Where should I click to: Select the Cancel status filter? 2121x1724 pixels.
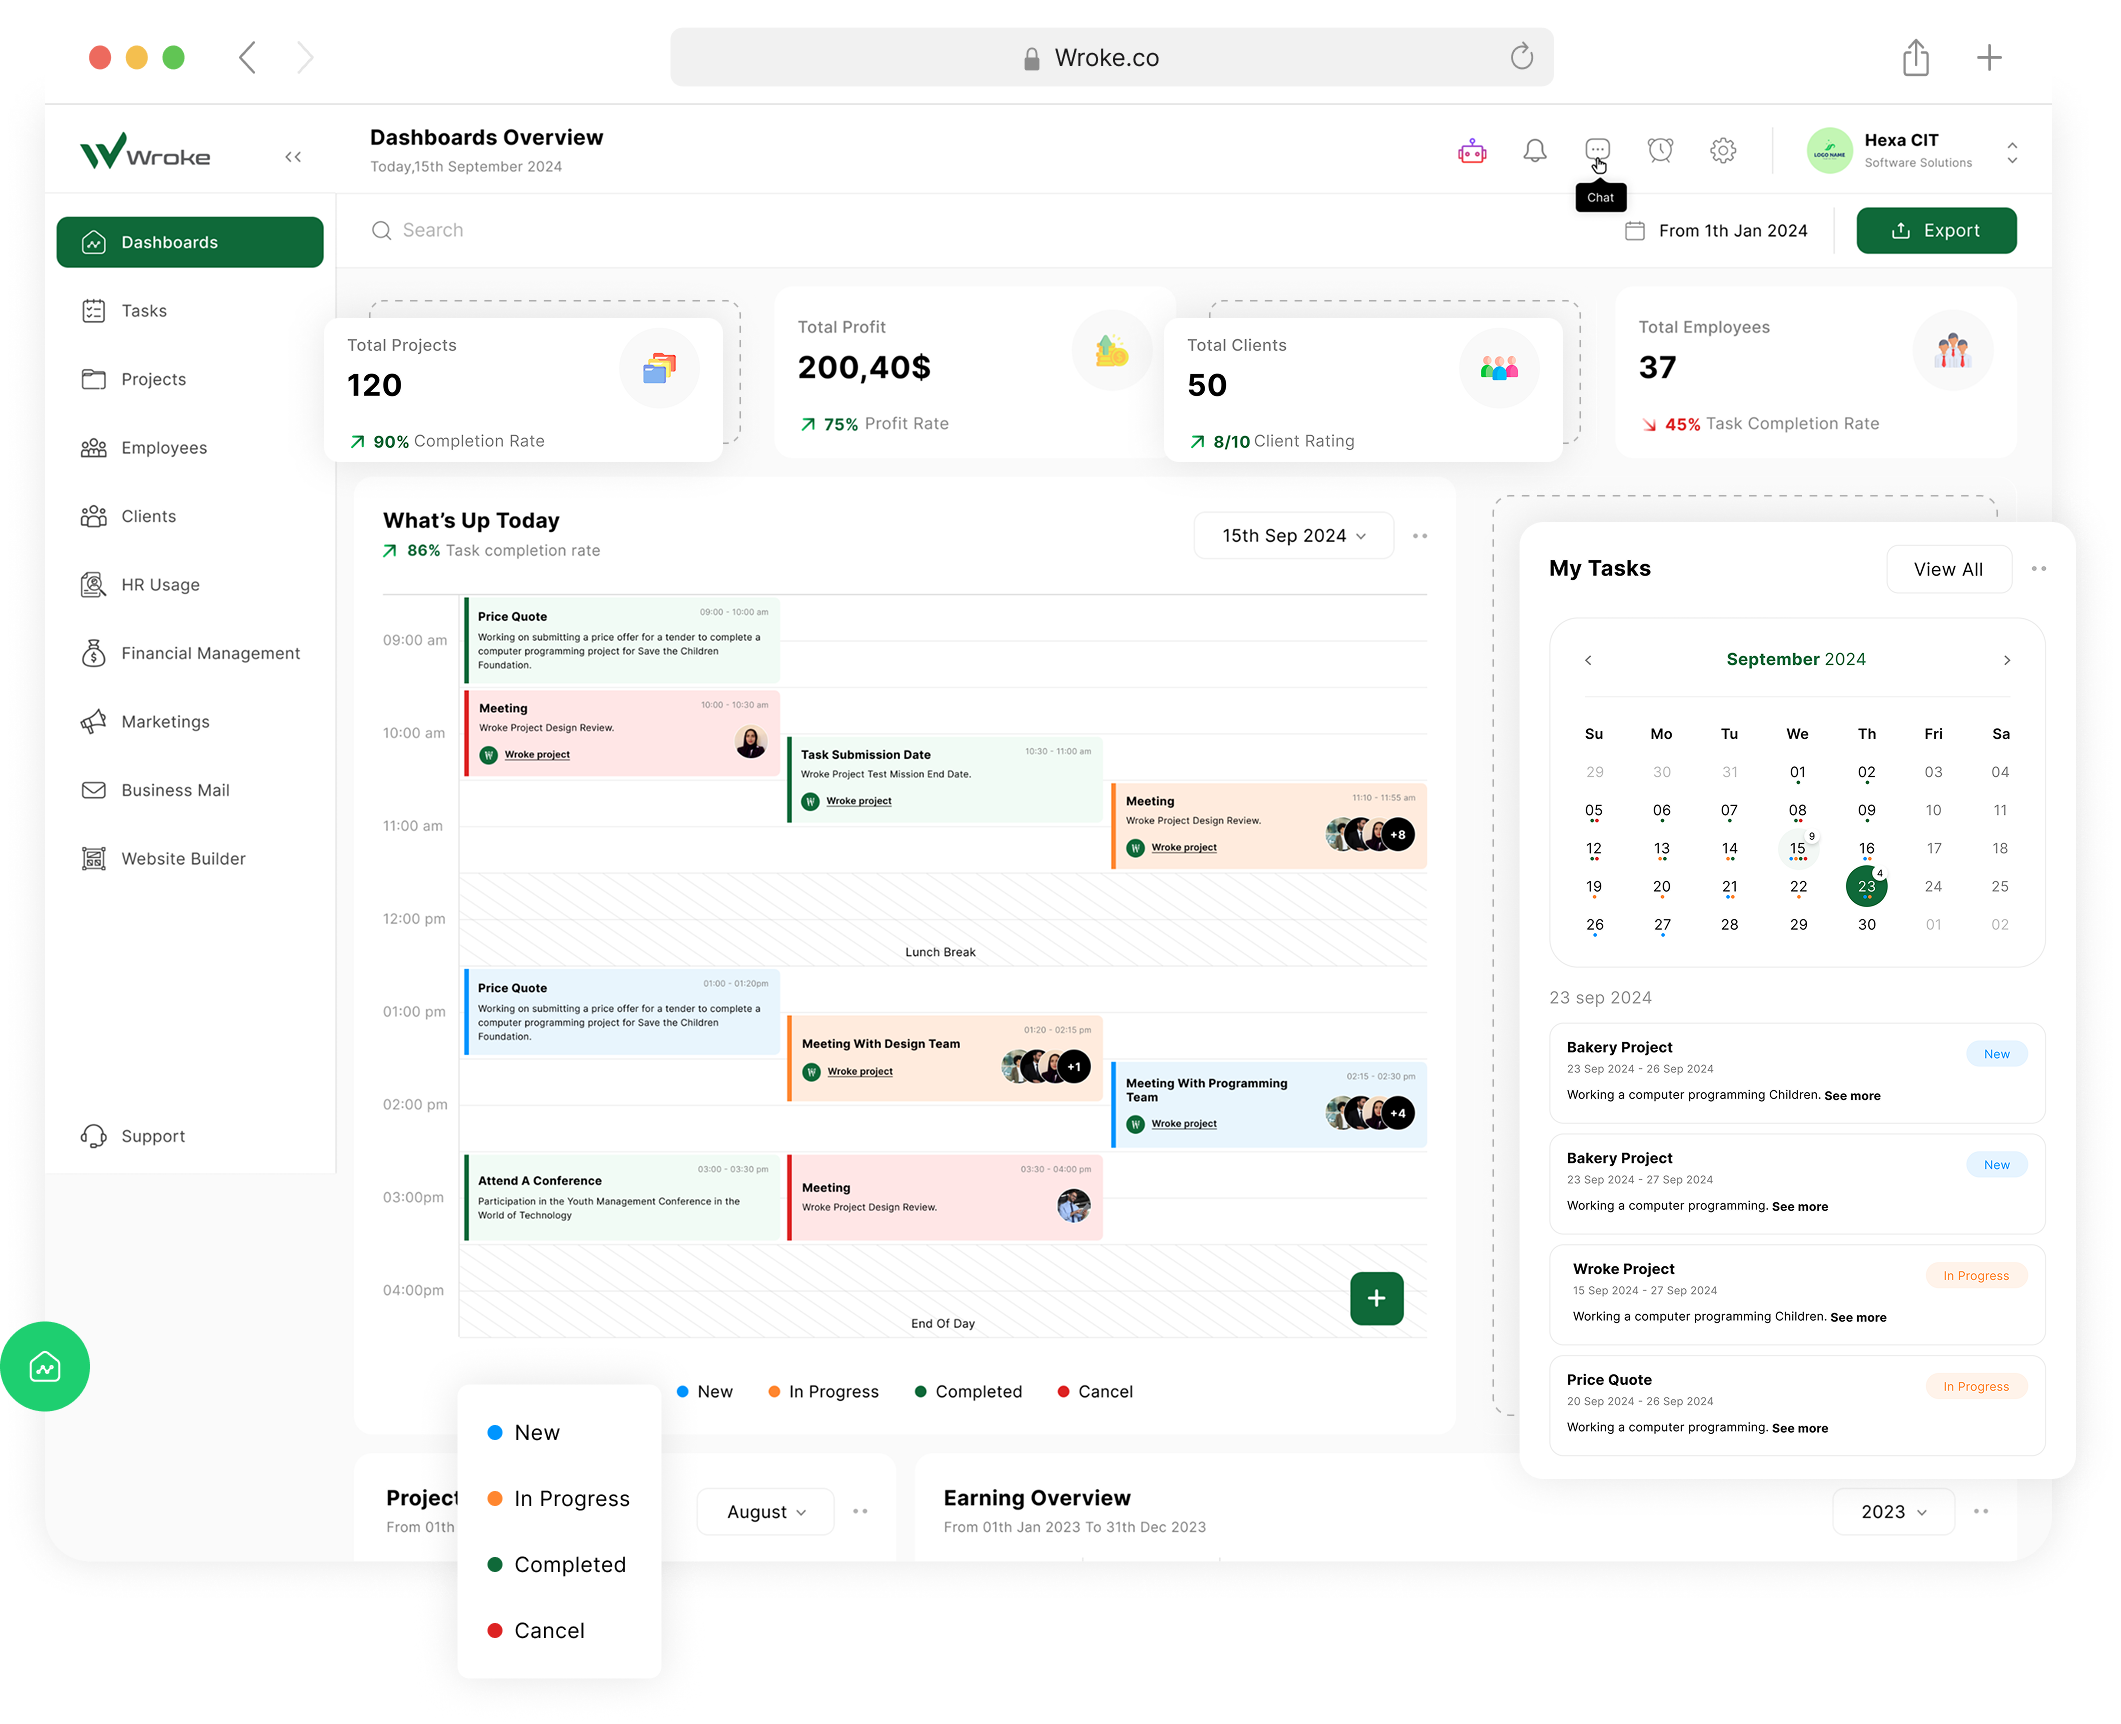548,1630
